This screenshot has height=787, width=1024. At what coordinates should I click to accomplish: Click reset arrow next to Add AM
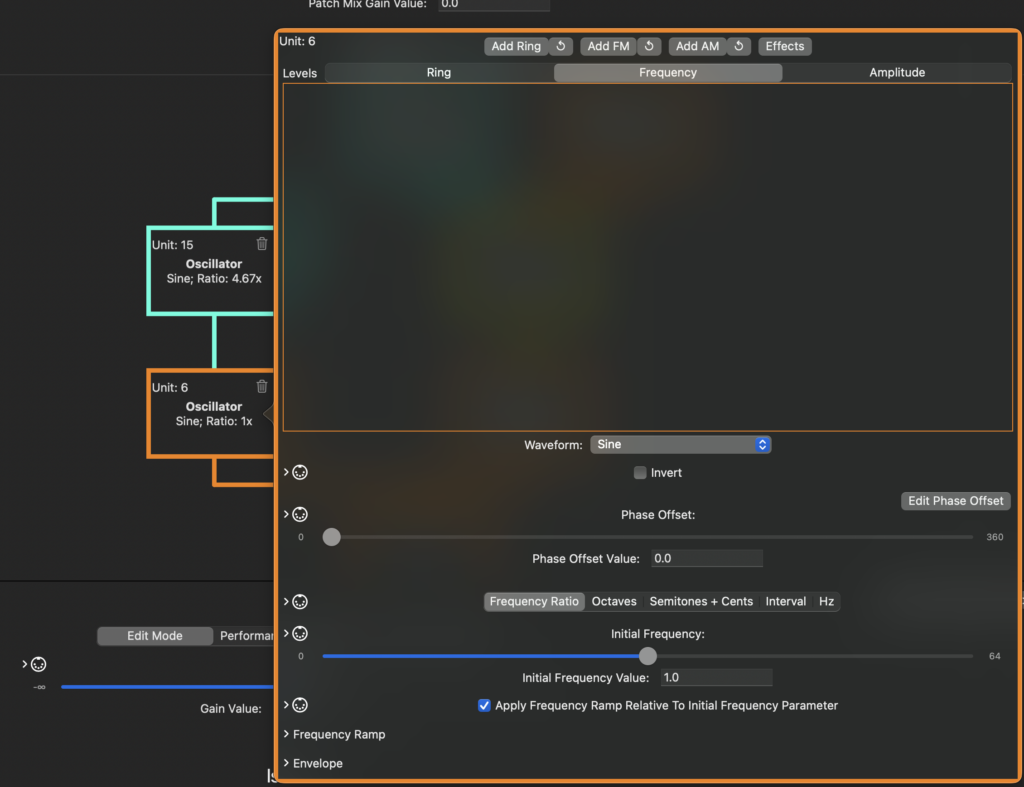[739, 46]
